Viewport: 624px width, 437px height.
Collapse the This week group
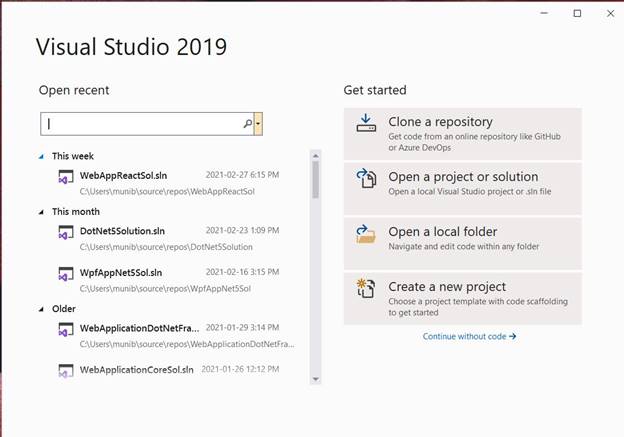pos(42,156)
